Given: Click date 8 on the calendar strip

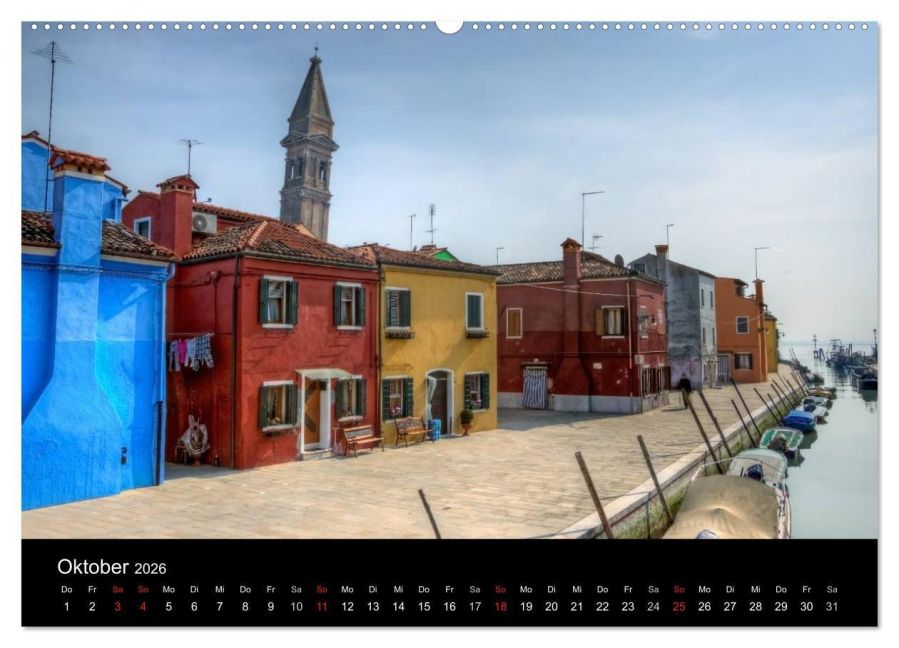Looking at the screenshot, I should click(245, 606).
